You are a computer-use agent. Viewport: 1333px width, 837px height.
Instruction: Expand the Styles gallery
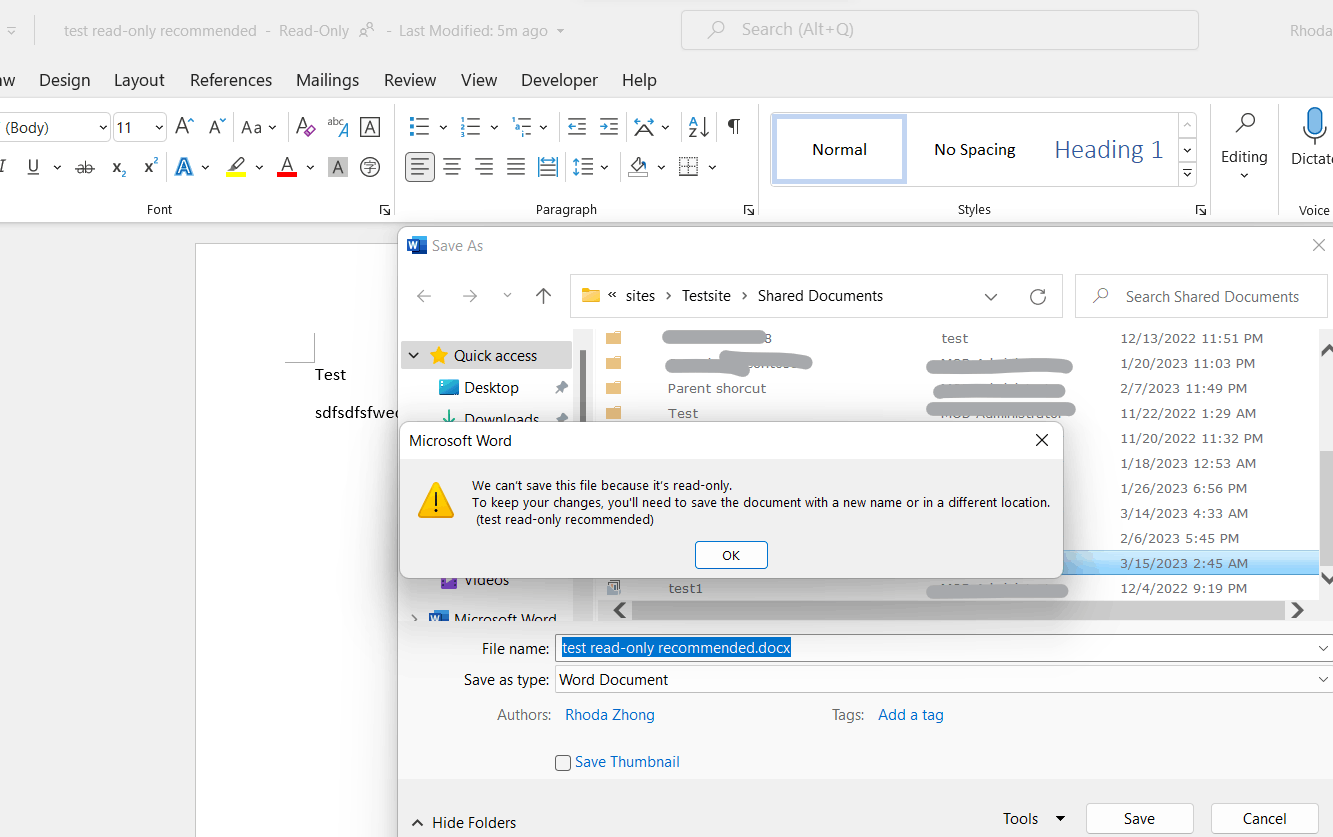pos(1187,174)
